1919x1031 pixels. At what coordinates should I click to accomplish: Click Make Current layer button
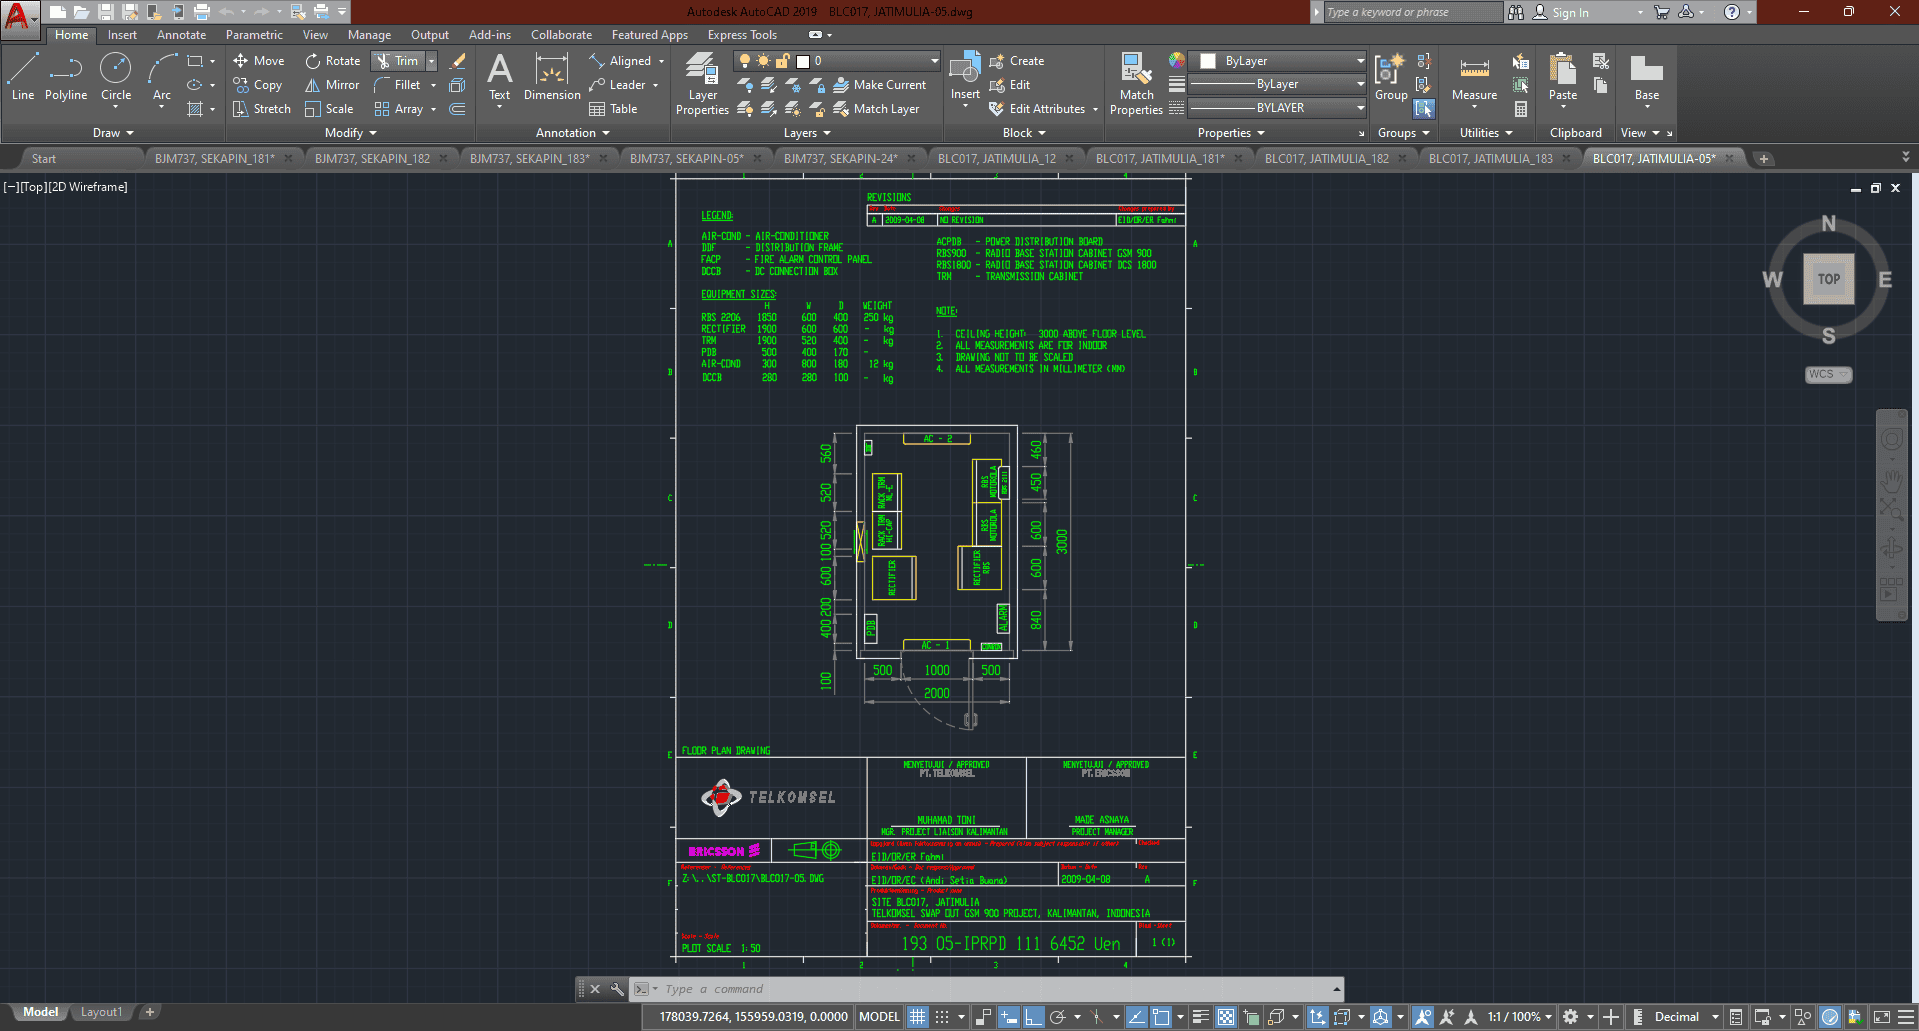click(x=880, y=85)
